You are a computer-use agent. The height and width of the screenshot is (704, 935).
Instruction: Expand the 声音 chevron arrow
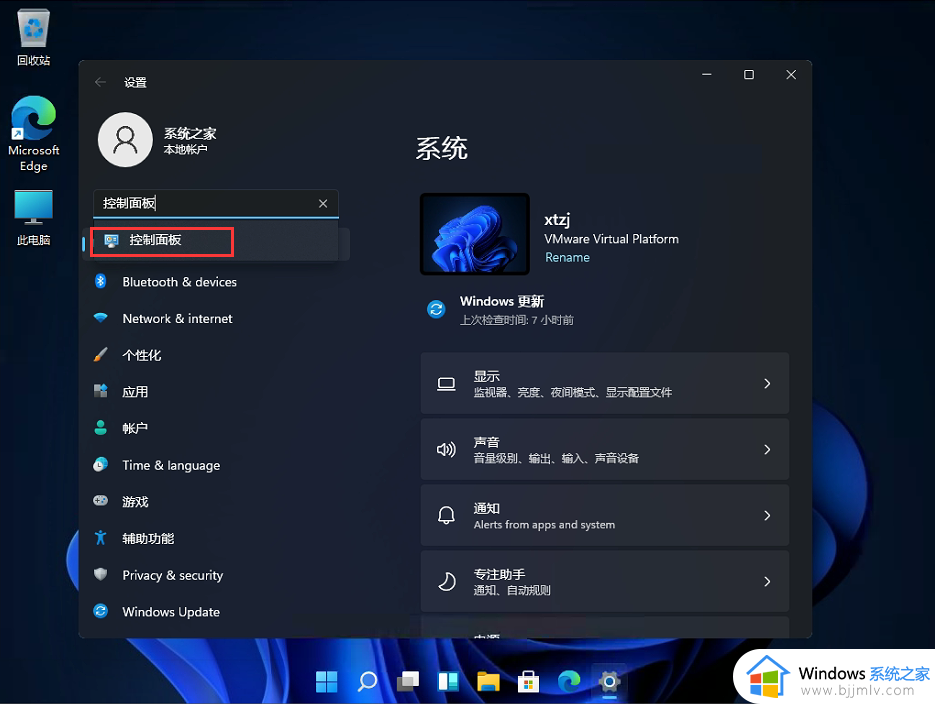pyautogui.click(x=767, y=450)
